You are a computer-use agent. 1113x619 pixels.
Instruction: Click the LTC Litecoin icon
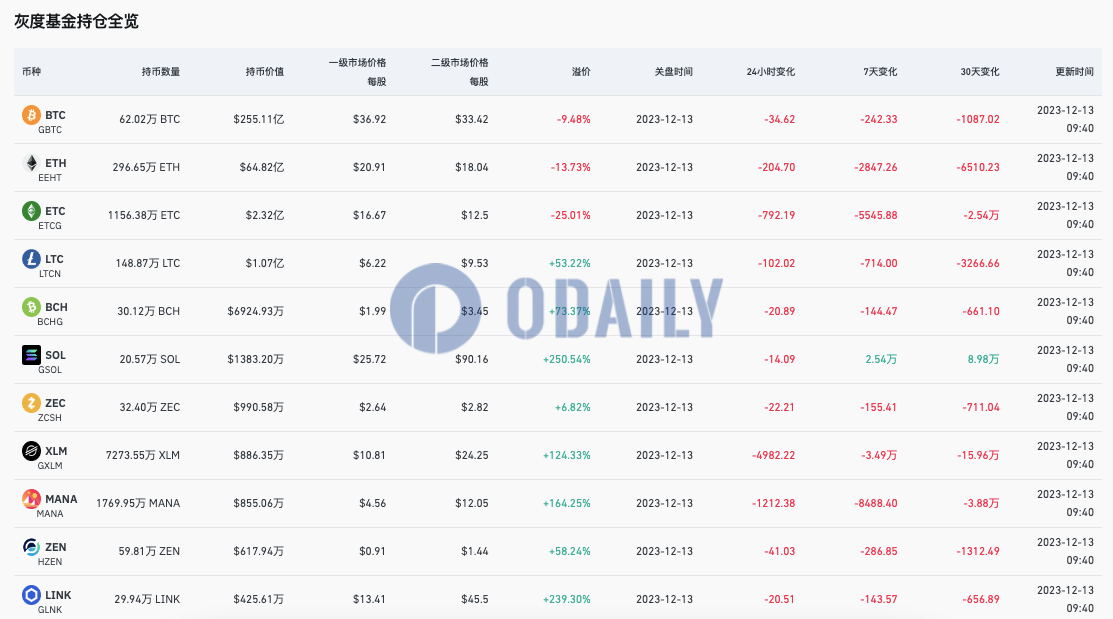tap(31, 258)
